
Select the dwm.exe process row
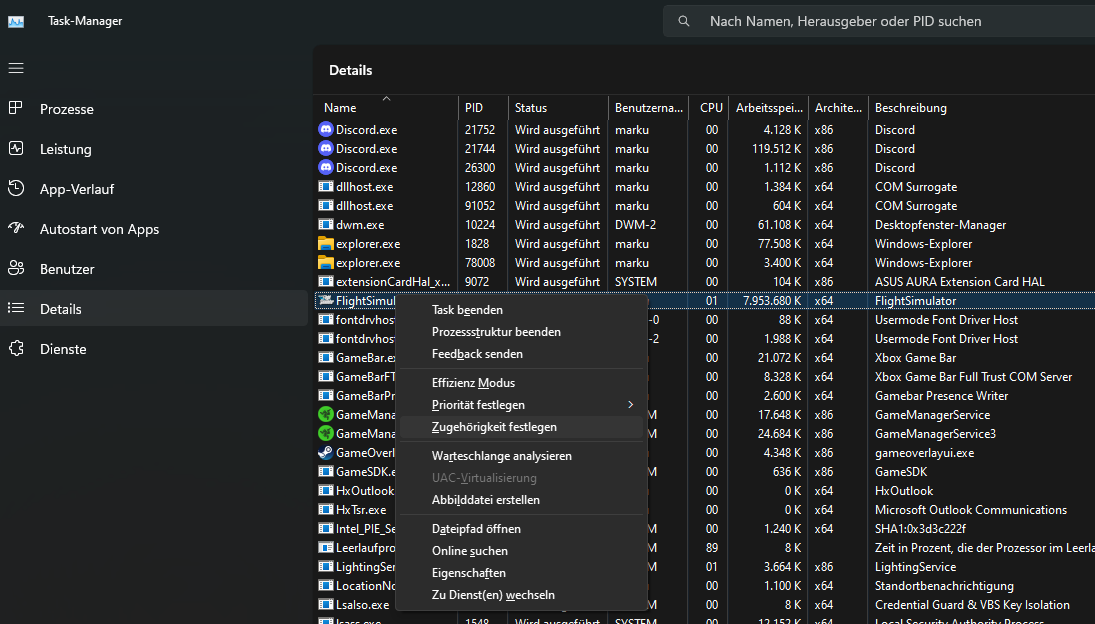(x=360, y=225)
